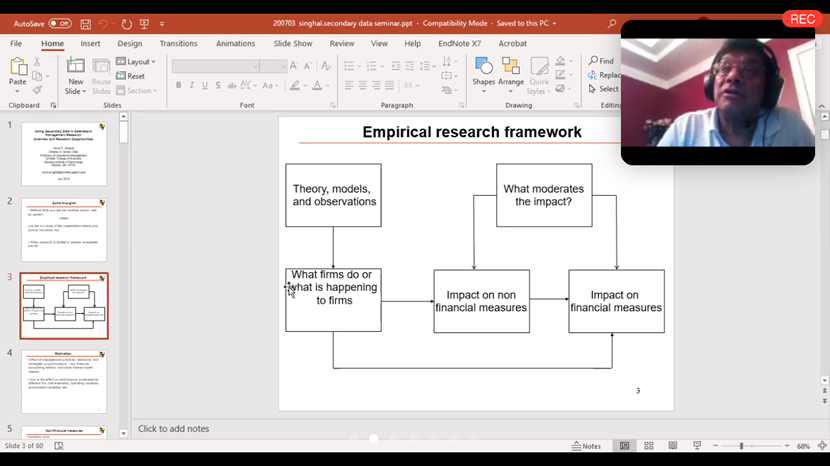Adjust the zoom slider
This screenshot has width=830, height=466.
tap(741, 446)
